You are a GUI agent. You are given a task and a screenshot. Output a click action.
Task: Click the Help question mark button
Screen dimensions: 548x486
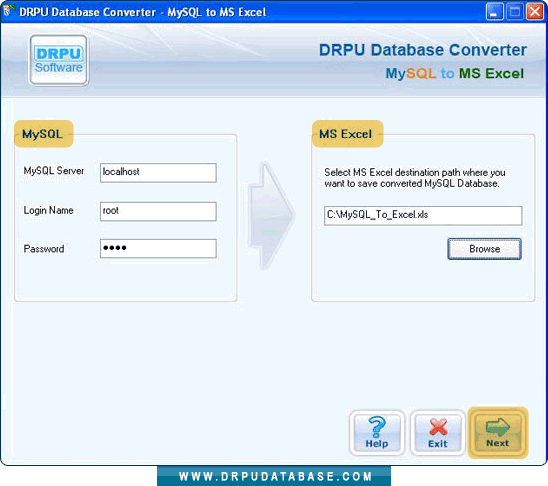377,433
